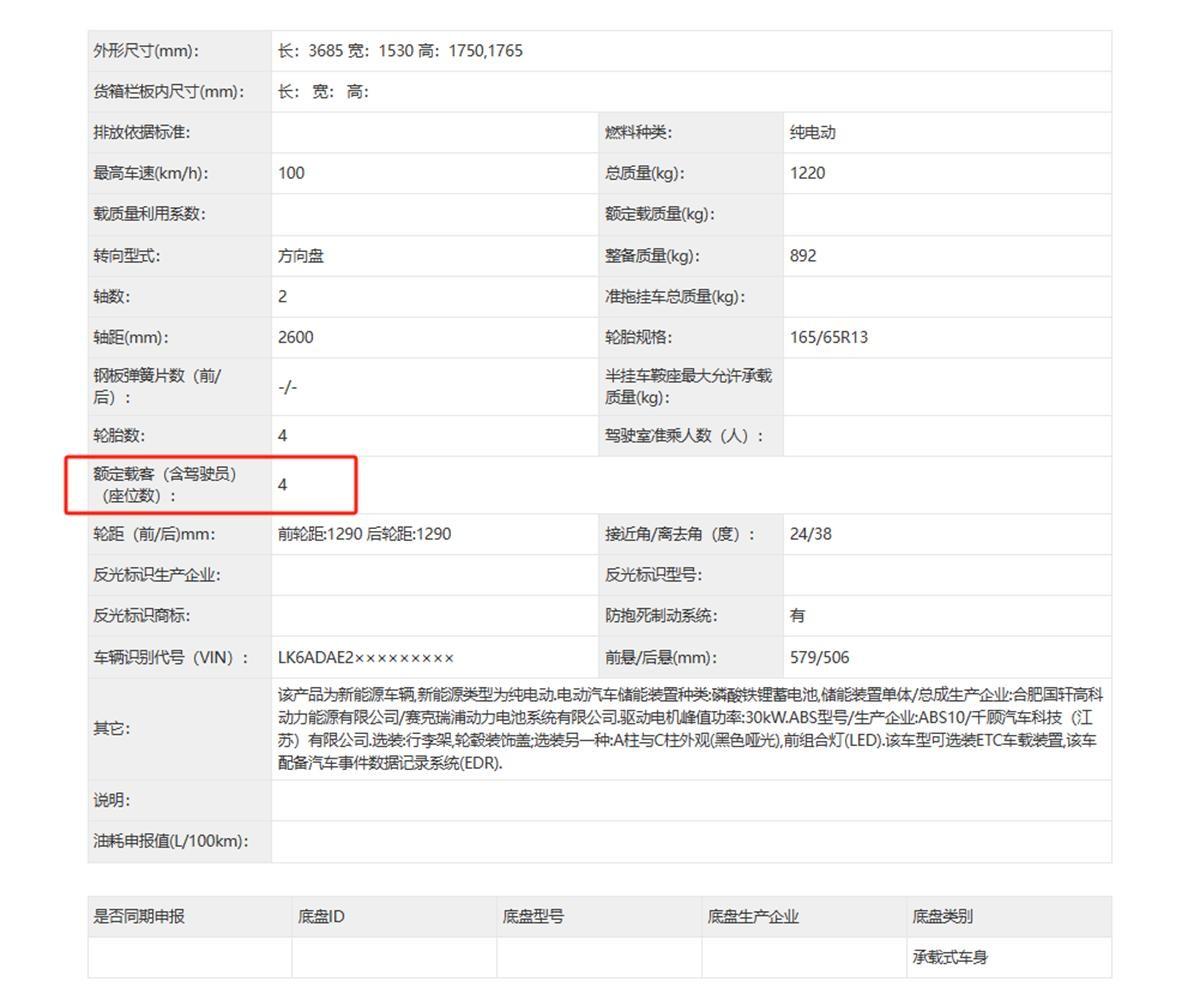Click the 是否同期申报 column header
This screenshot has width=1200, height=1008.
(139, 916)
